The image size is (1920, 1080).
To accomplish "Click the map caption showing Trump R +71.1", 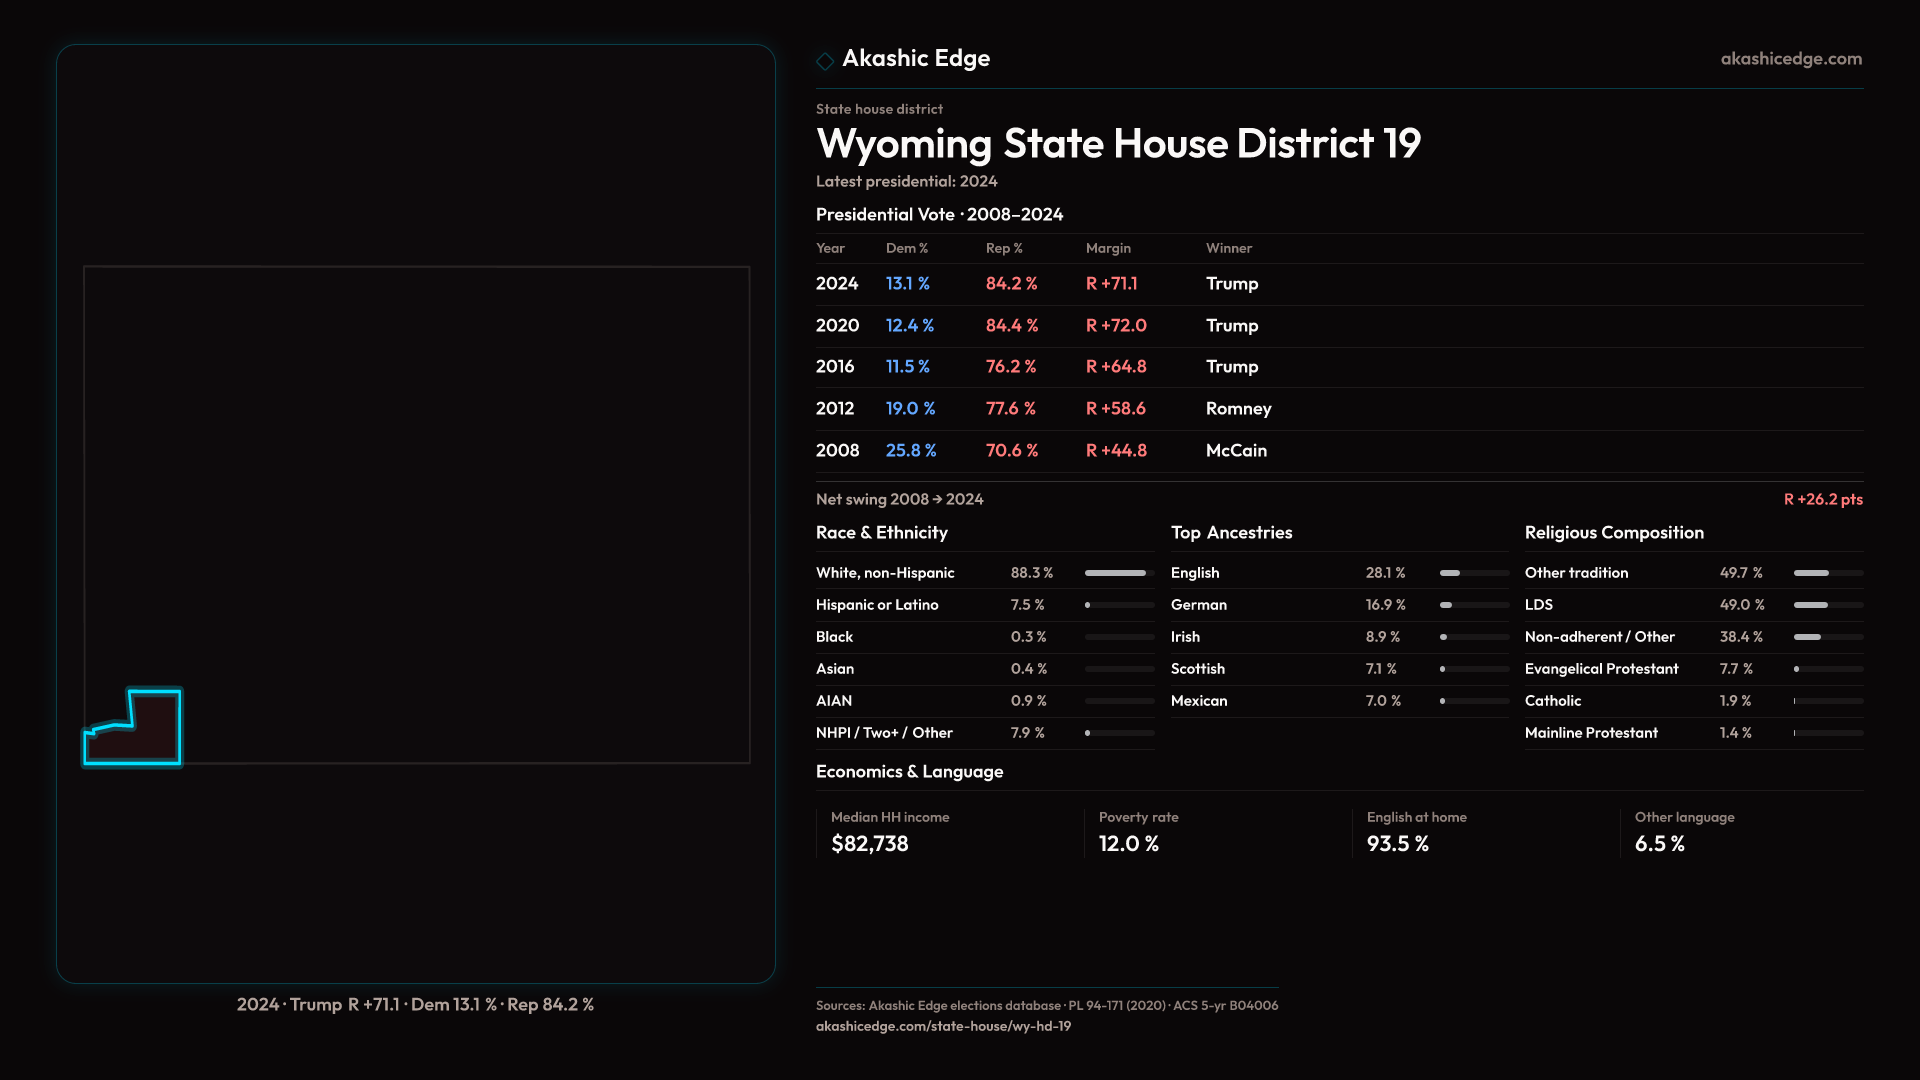I will pyautogui.click(x=415, y=1004).
